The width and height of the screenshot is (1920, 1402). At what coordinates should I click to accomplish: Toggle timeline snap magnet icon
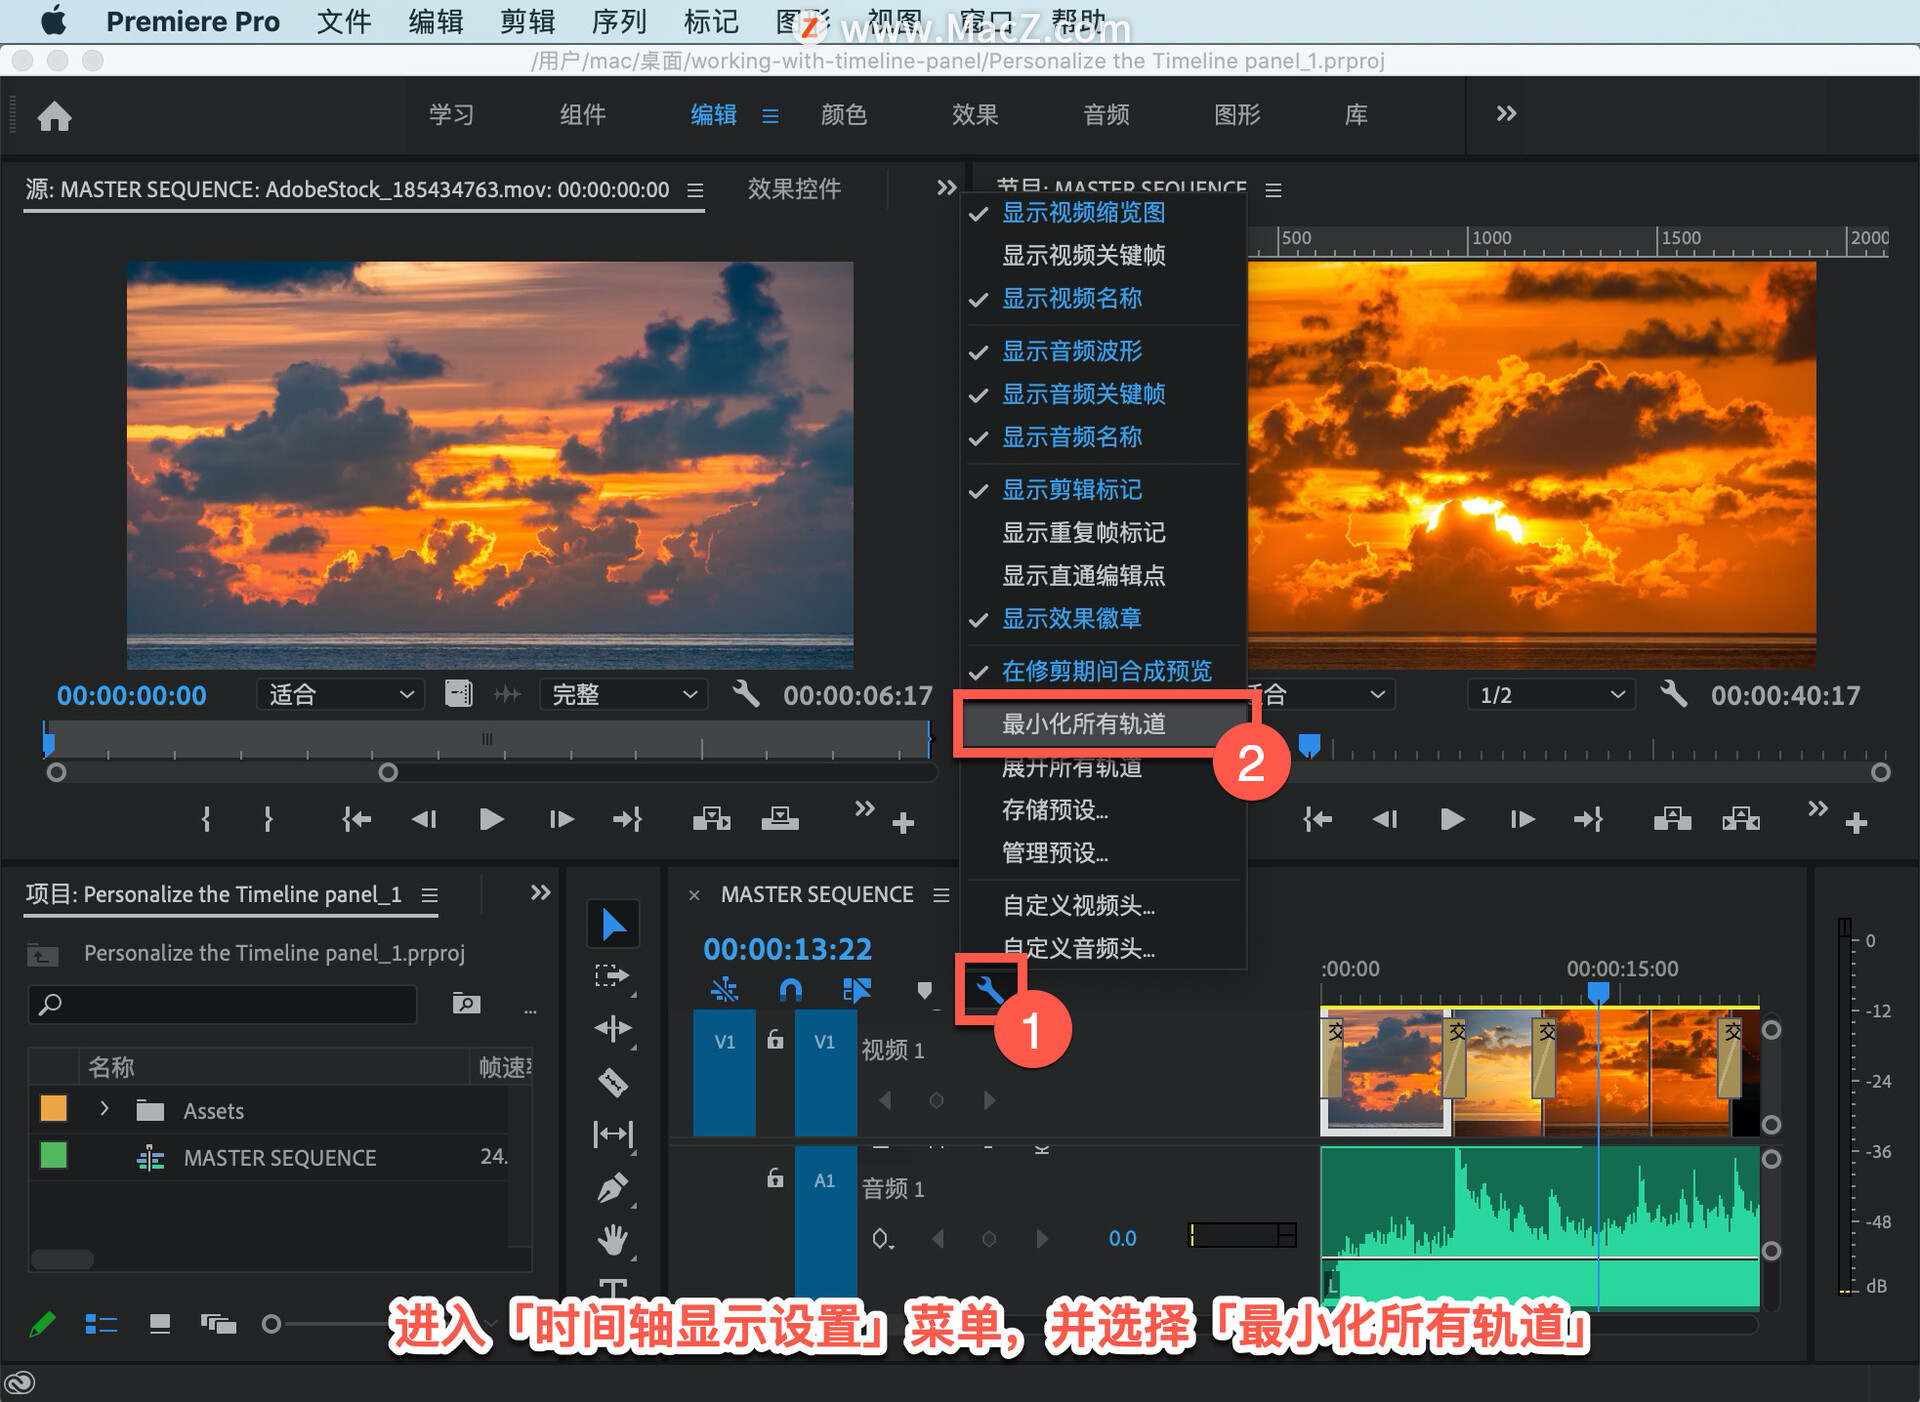pos(790,990)
